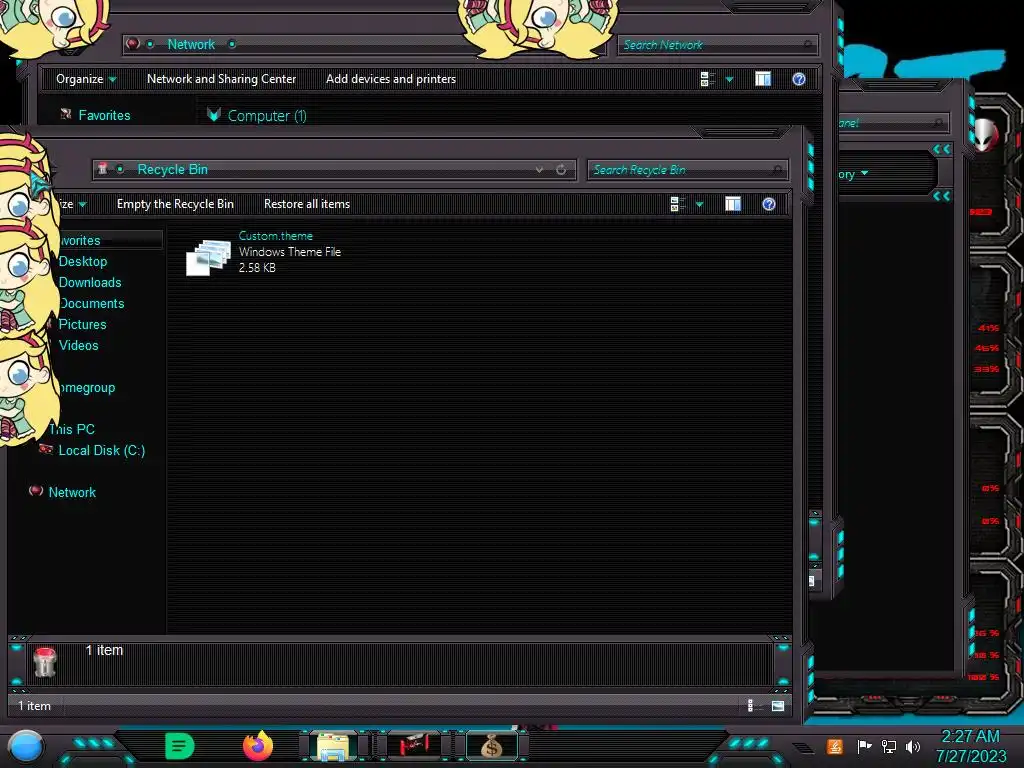Open Downloads in sidebar

[x=90, y=282]
